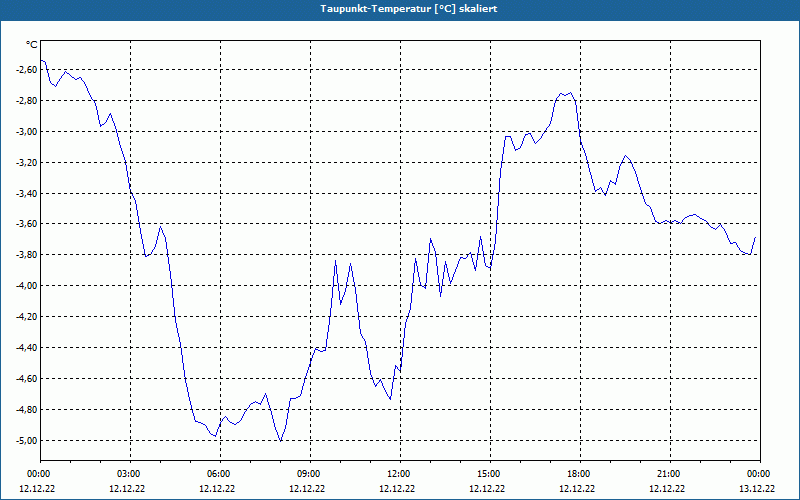
Task: Click the -4,00 y-axis label
Action: (27, 285)
